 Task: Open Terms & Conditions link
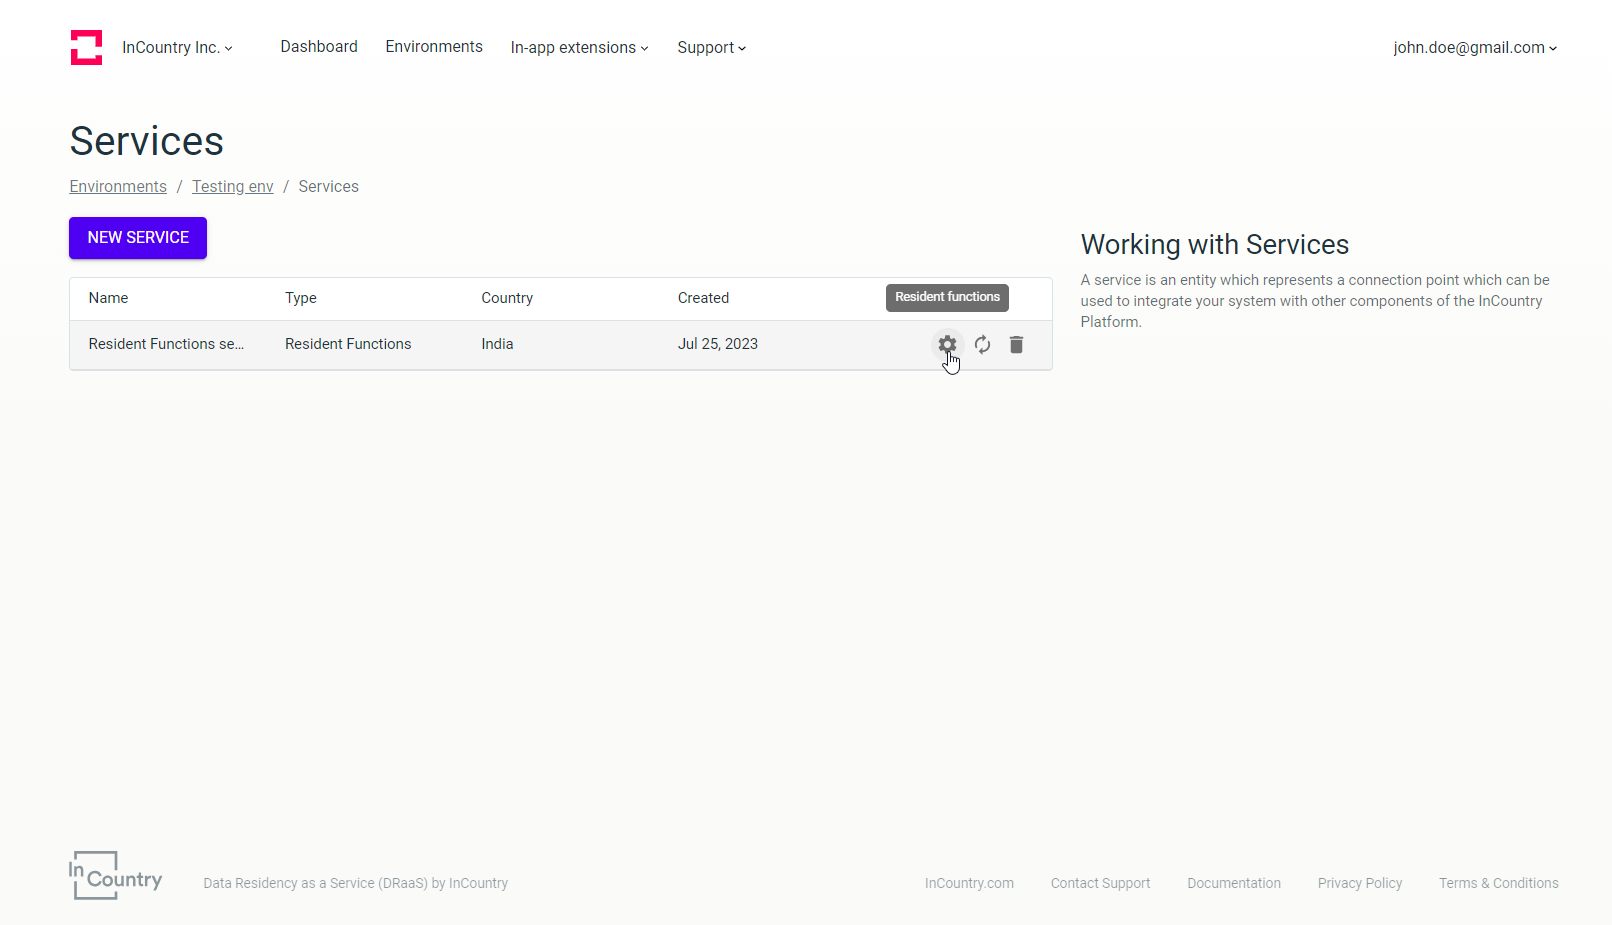pyautogui.click(x=1499, y=883)
